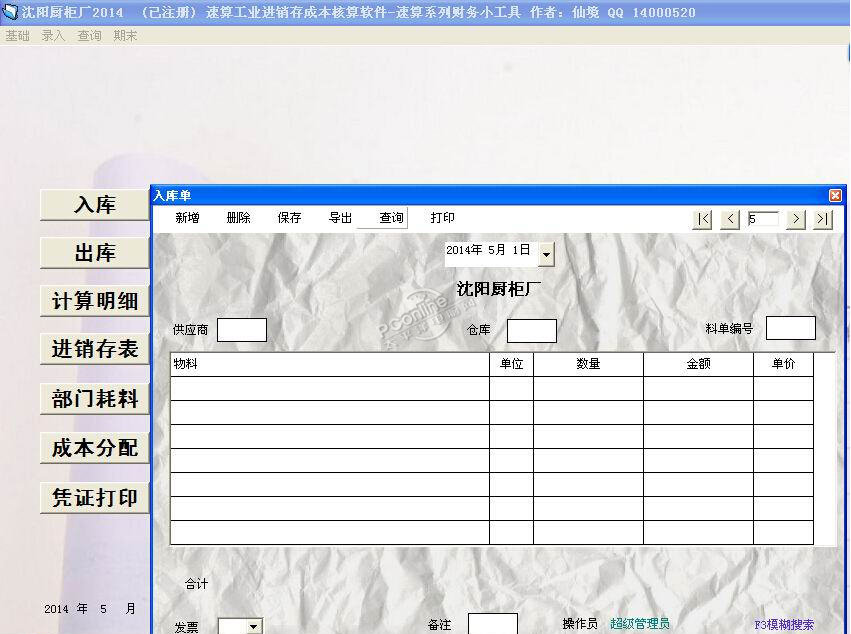Click the 沈阳厨柜厂 heading

[498, 289]
